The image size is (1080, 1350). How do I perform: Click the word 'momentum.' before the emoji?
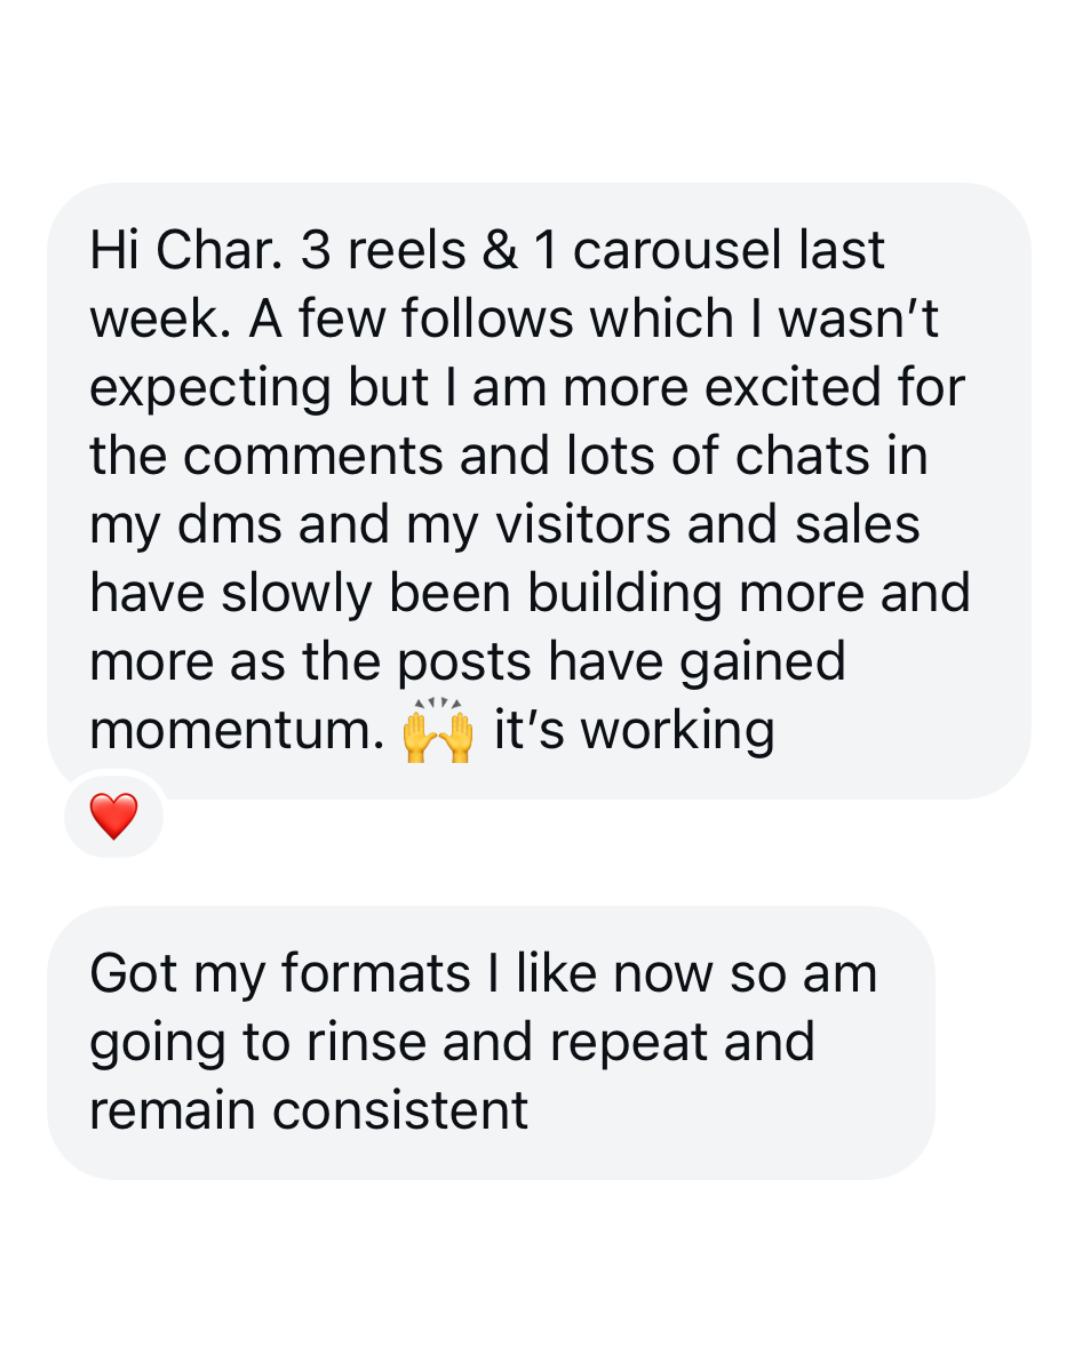tap(237, 730)
